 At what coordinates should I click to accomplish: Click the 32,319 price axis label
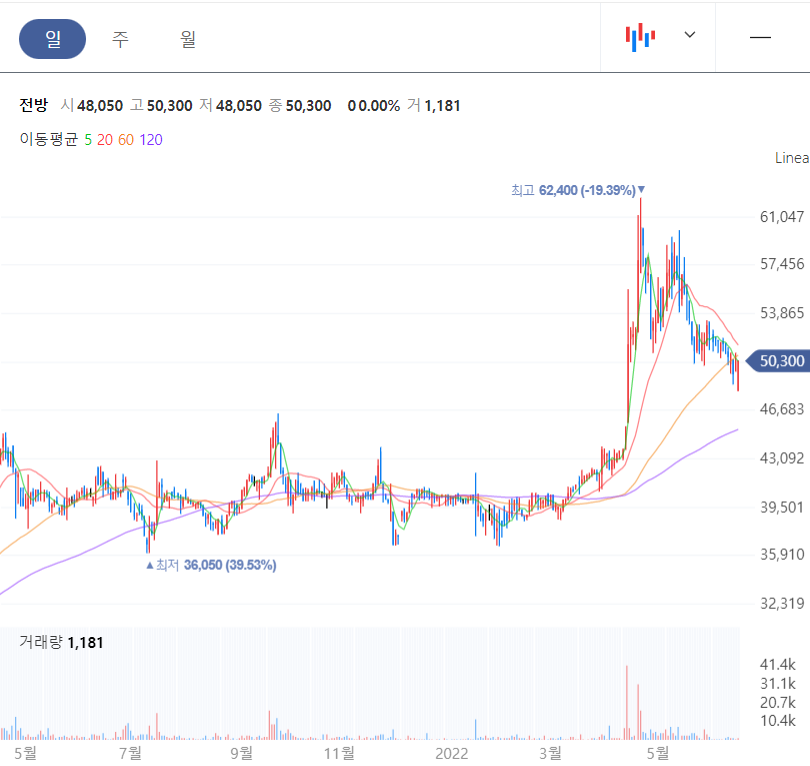(x=782, y=604)
